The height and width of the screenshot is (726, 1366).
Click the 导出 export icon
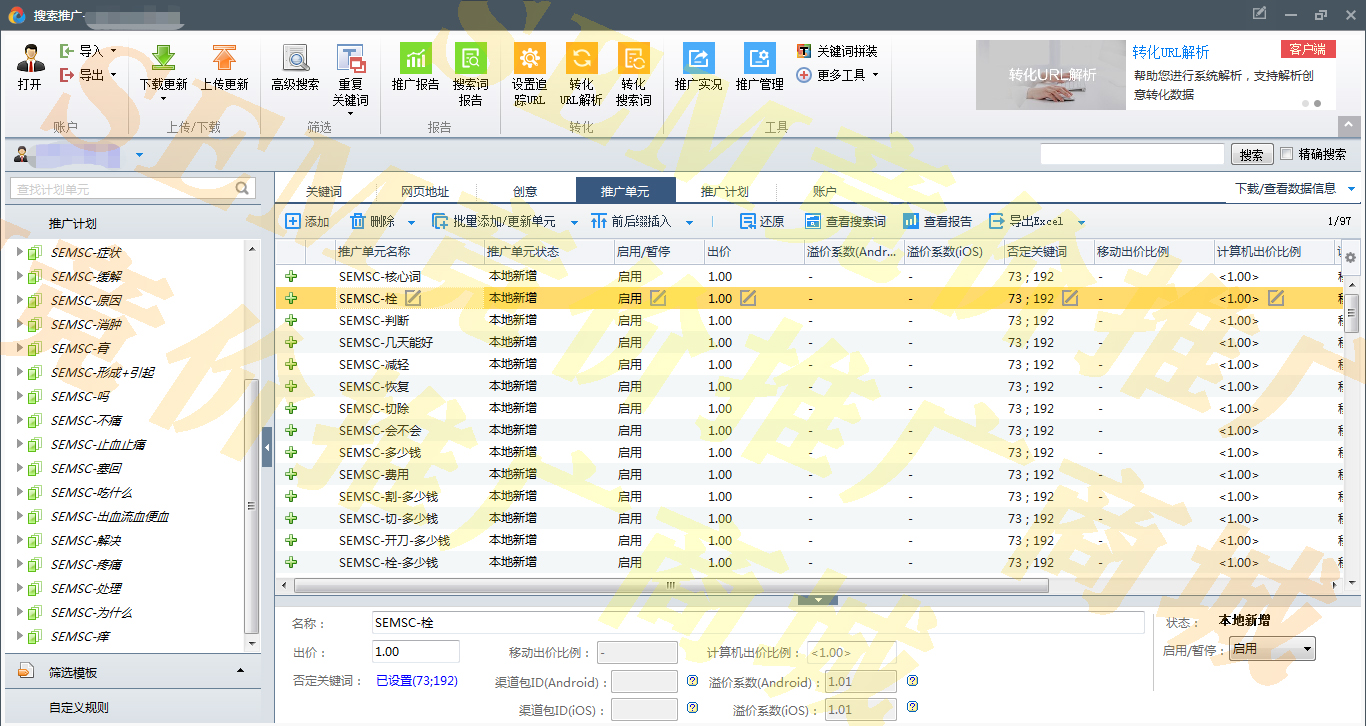pos(66,75)
